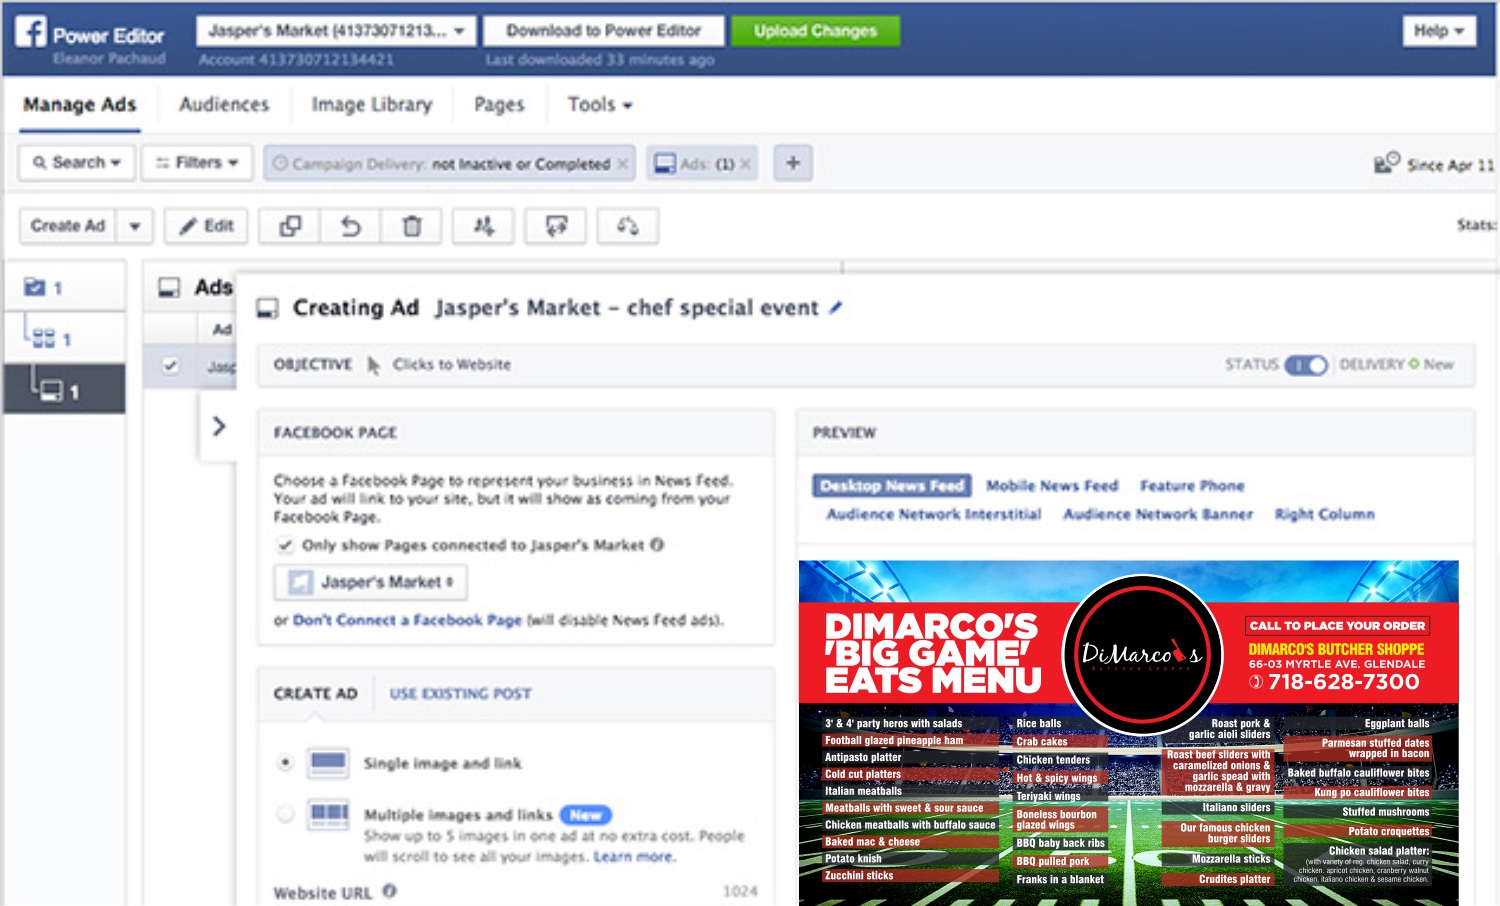
Task: Open the Tools dropdown menu
Action: pyautogui.click(x=600, y=104)
